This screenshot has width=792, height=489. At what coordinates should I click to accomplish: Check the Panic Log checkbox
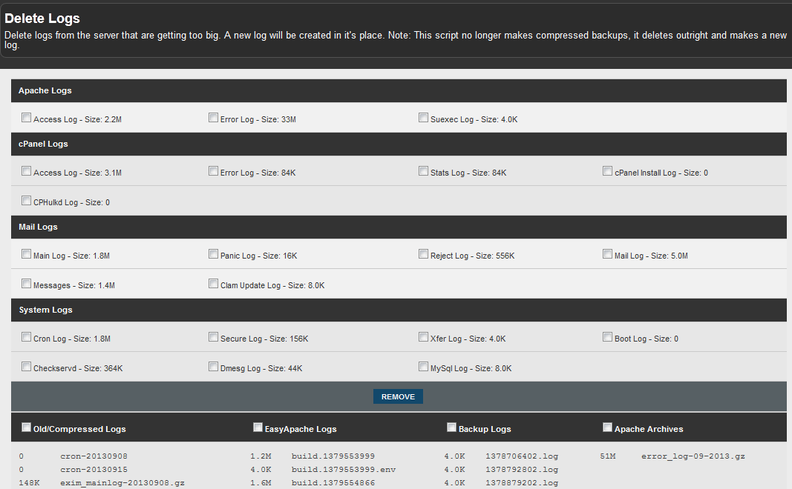[214, 254]
